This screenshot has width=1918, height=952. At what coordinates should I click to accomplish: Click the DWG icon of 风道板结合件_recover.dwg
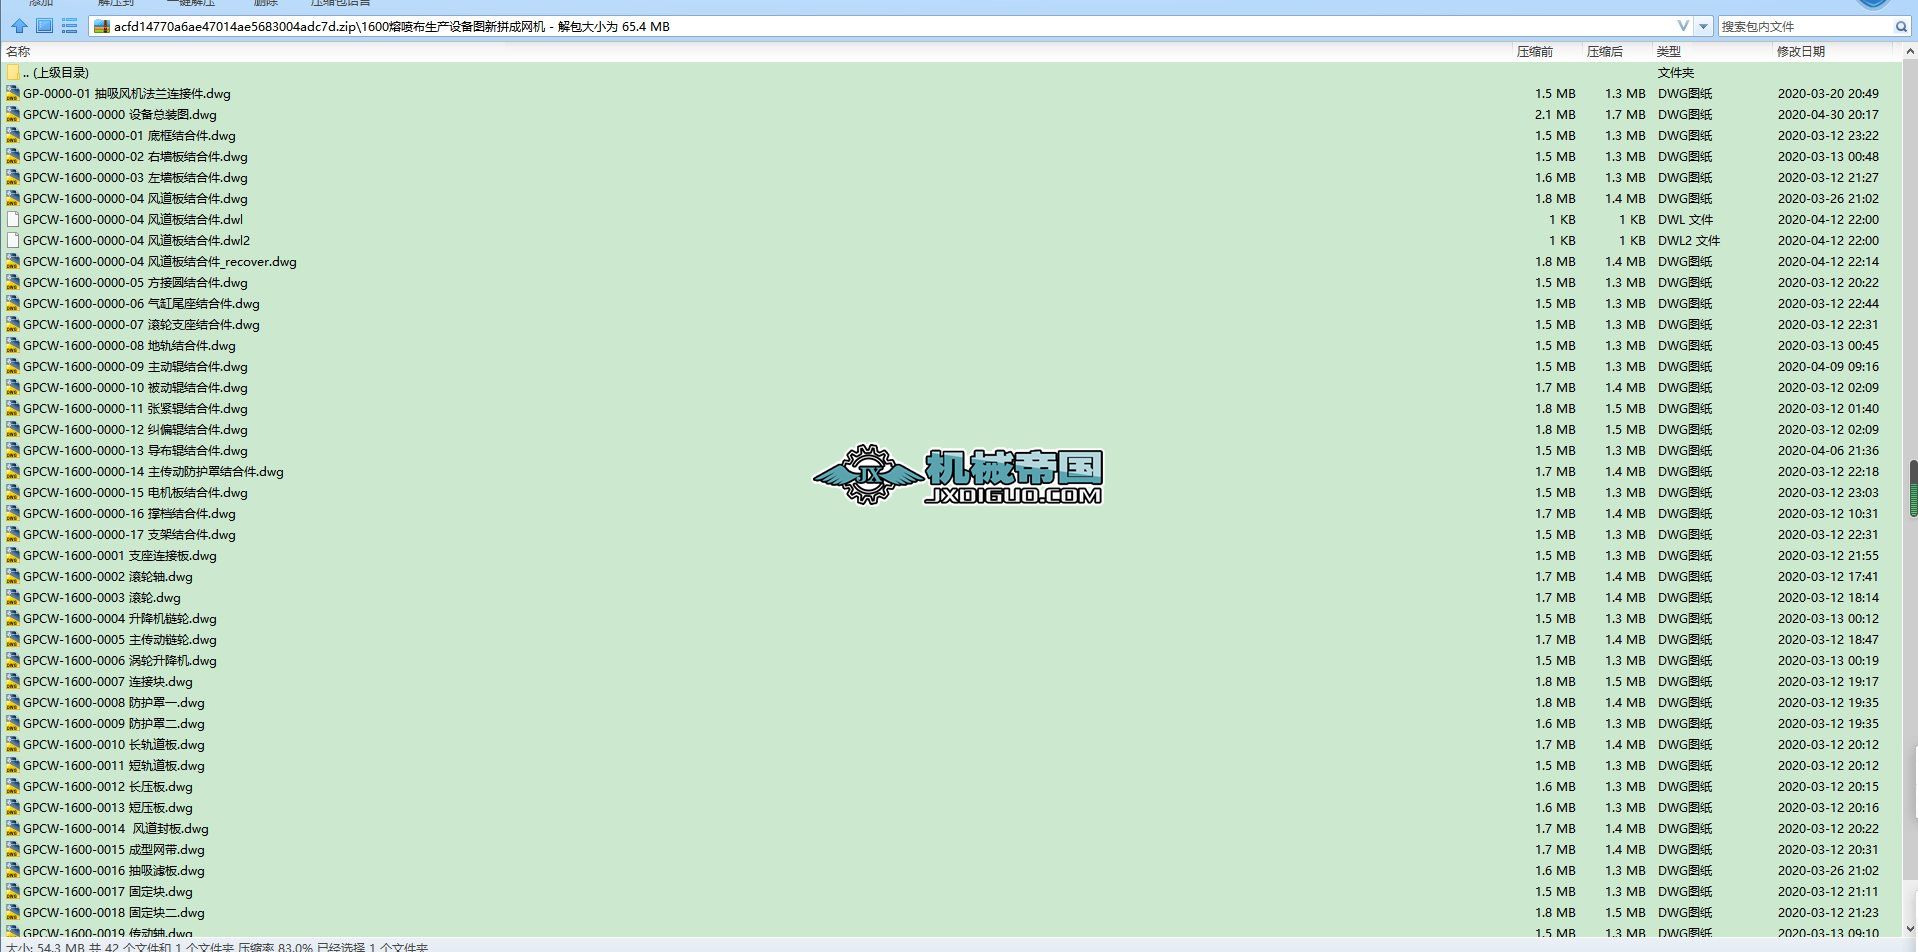13,262
